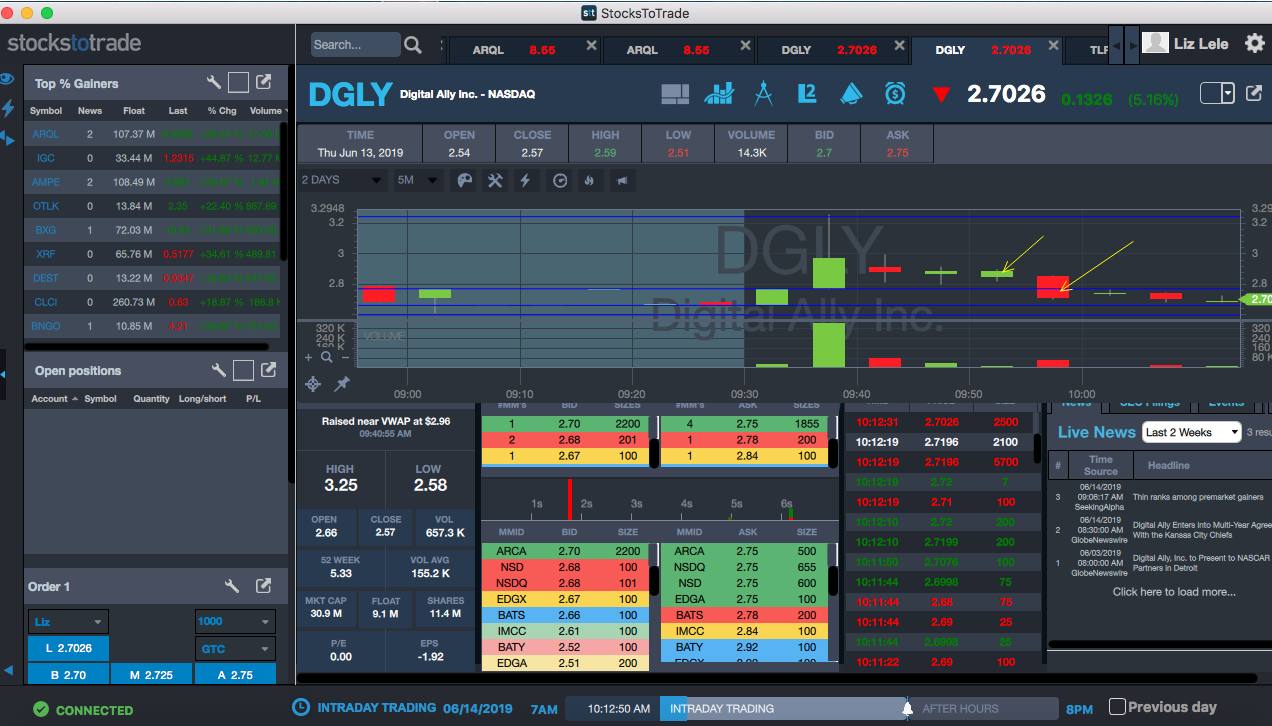Image resolution: width=1272 pixels, height=726 pixels.
Task: Click the search magnifier icon
Action: tap(413, 45)
